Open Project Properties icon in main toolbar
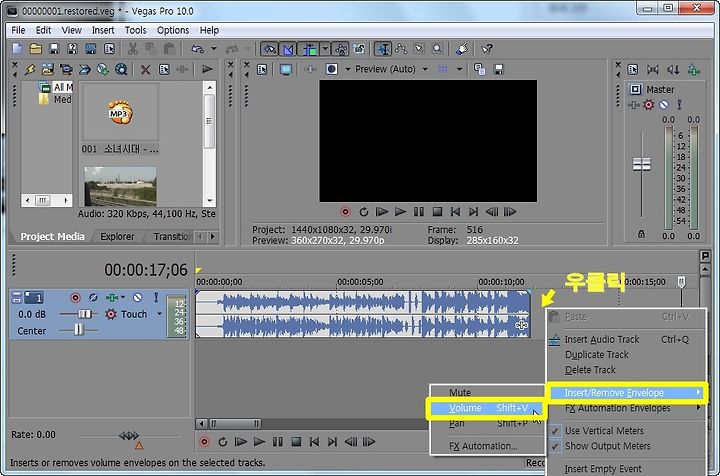Viewport: 720px width, 476px height. click(x=109, y=49)
